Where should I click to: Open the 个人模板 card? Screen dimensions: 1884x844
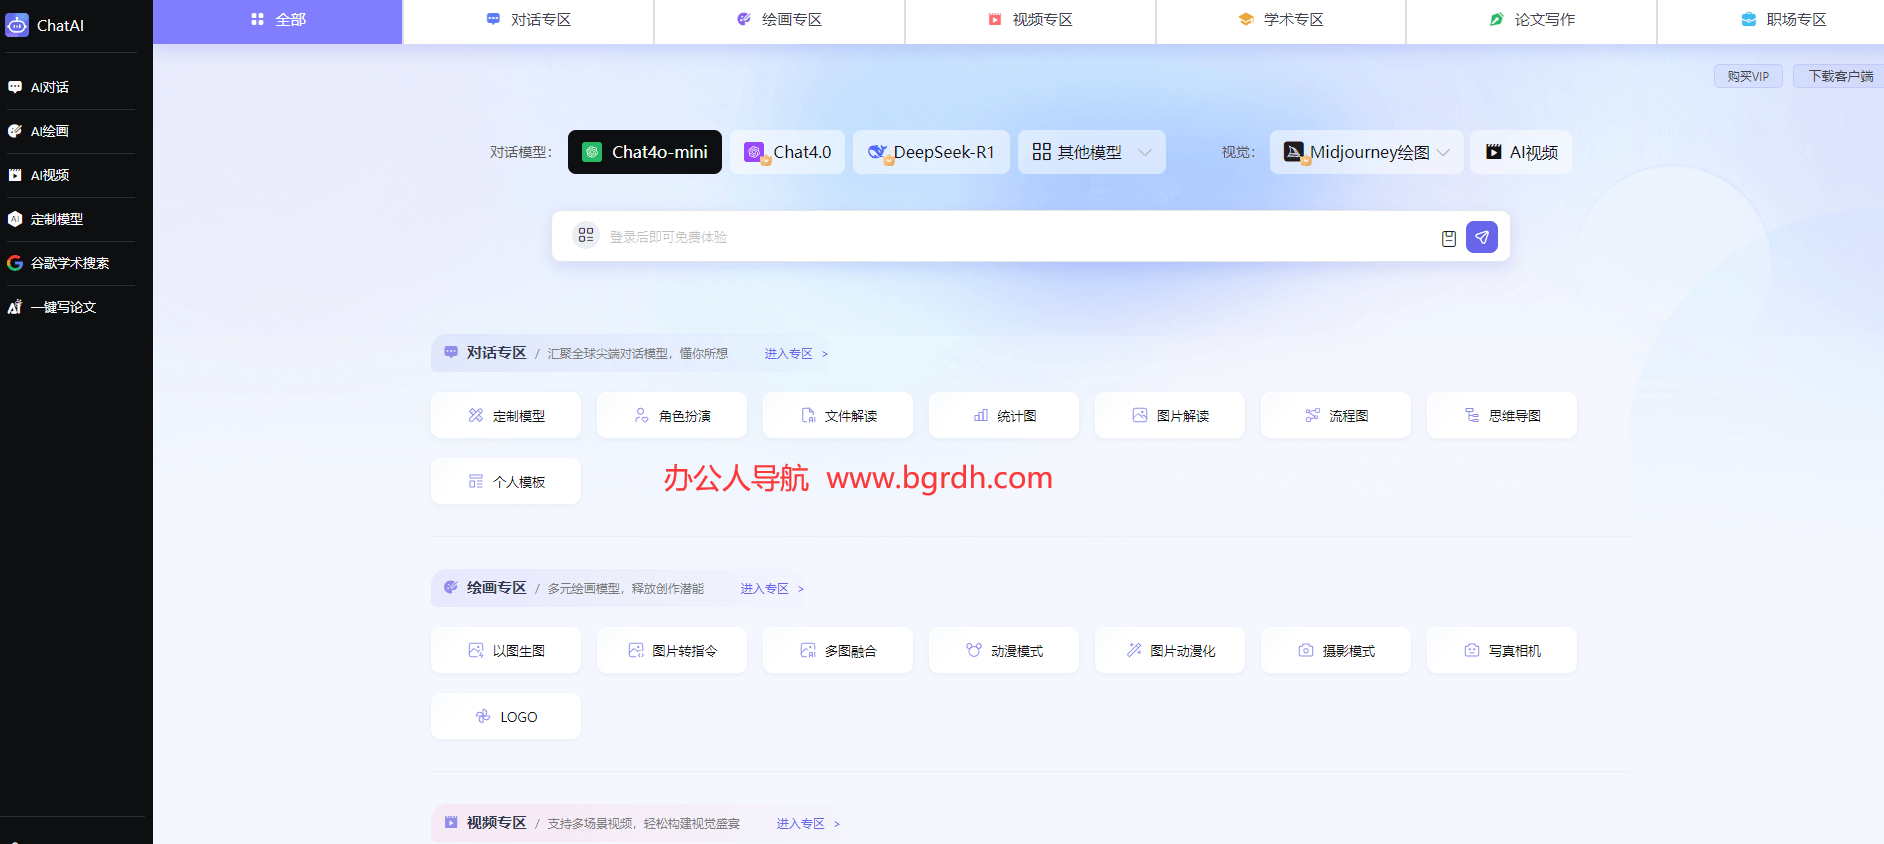tap(506, 481)
